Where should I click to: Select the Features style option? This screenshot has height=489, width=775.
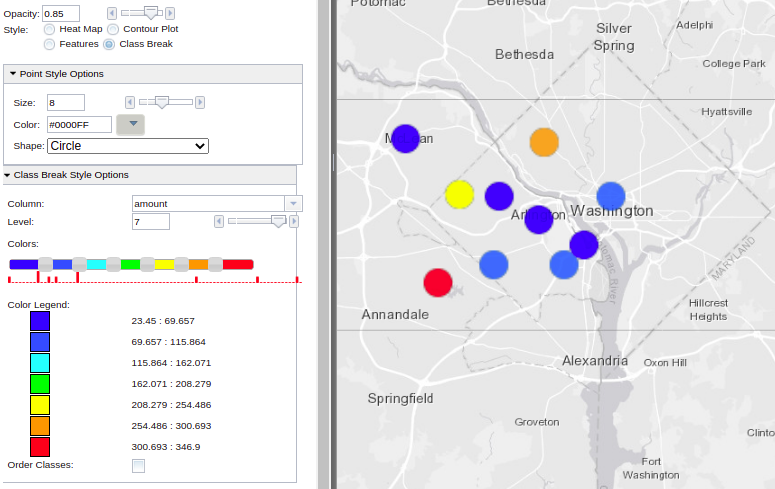click(x=50, y=44)
